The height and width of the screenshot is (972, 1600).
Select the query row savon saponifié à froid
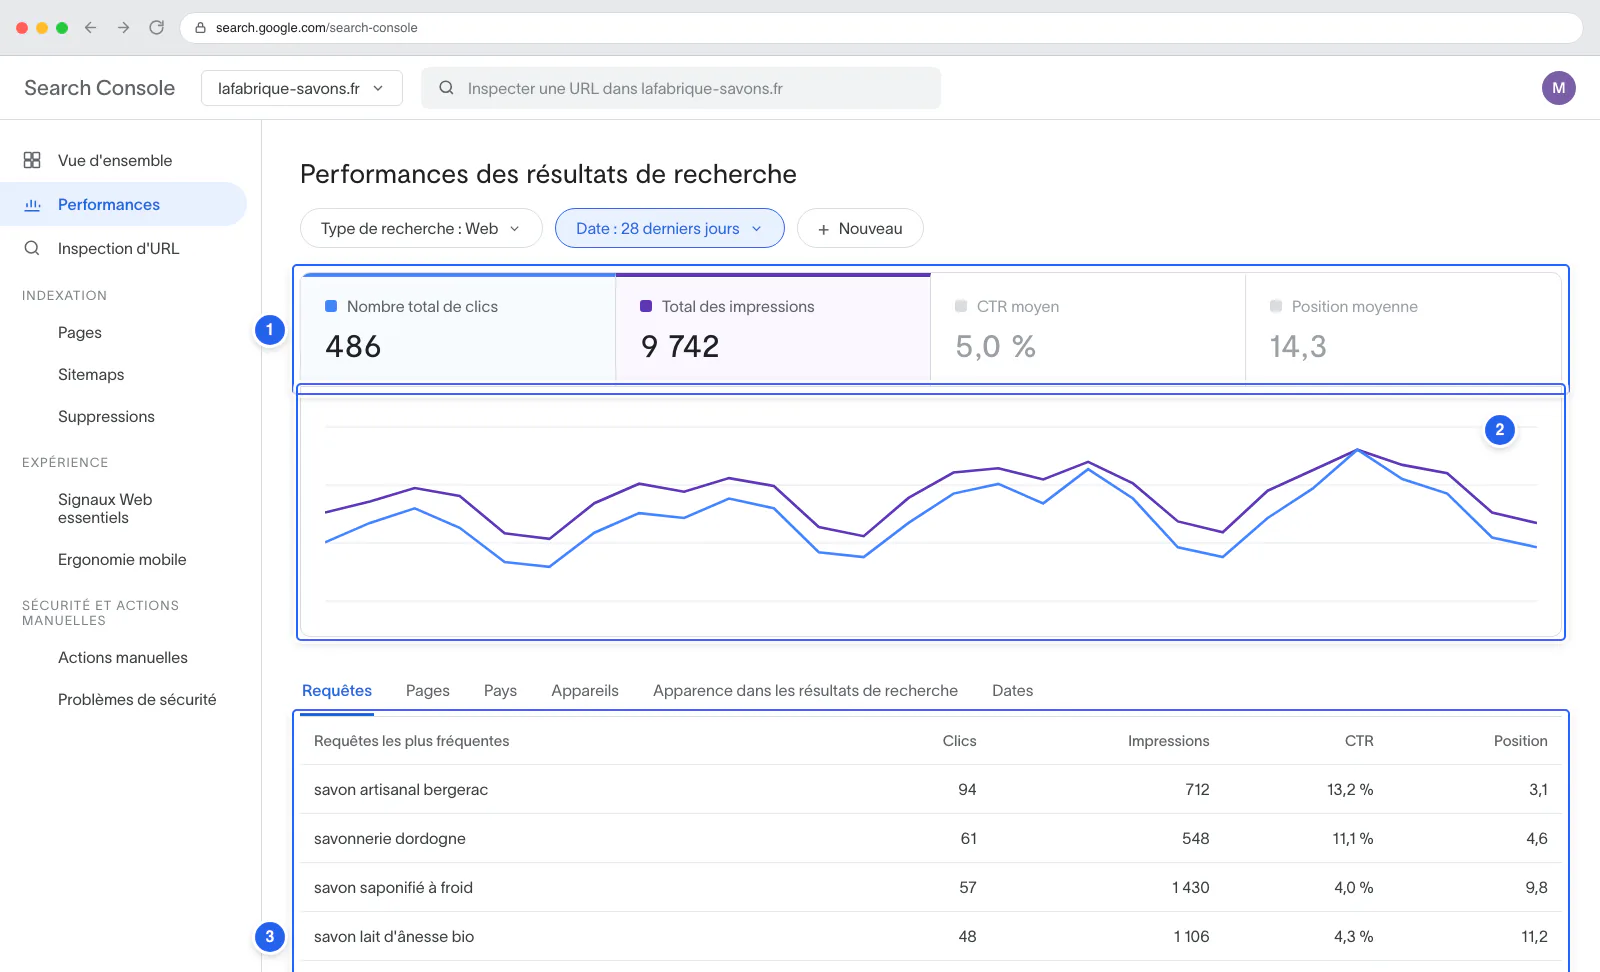(x=931, y=888)
